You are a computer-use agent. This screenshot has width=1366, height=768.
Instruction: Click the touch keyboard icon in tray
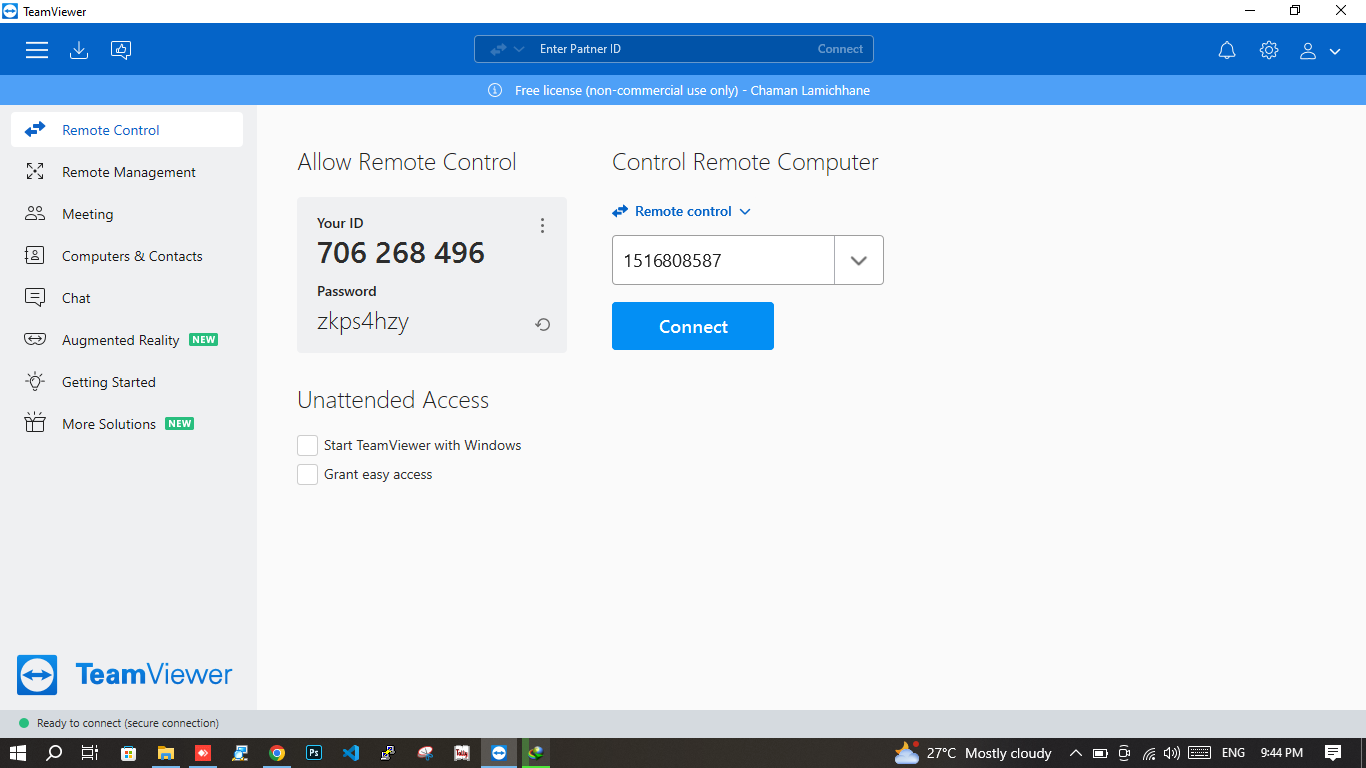1200,753
